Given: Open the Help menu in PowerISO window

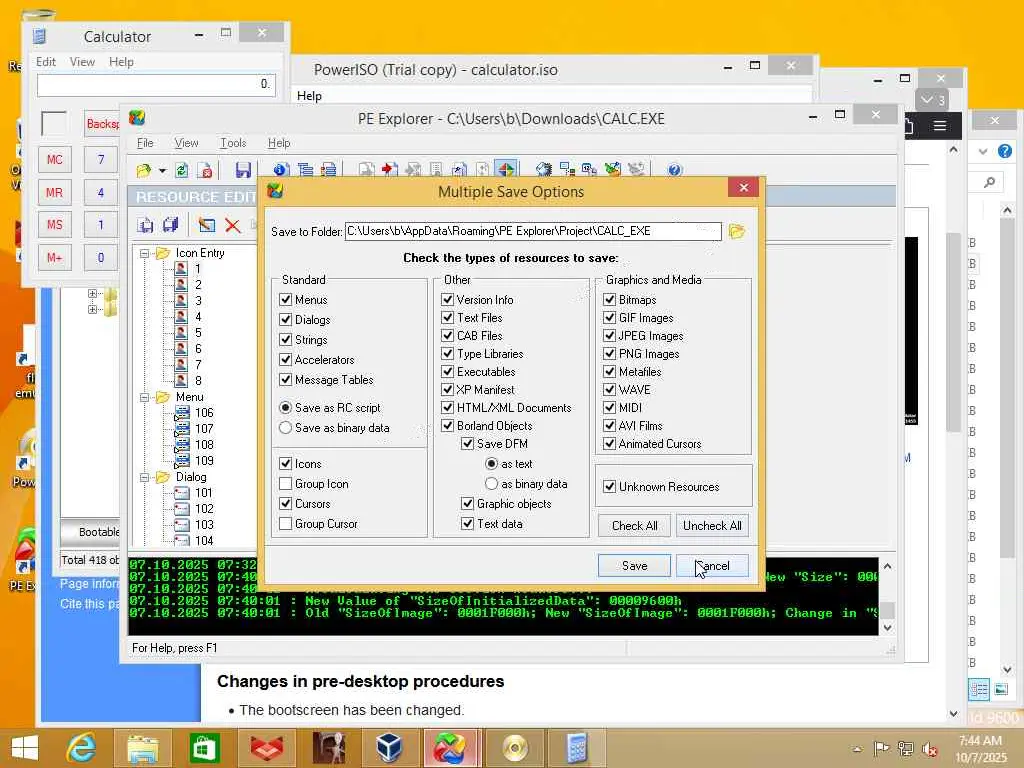Looking at the screenshot, I should (310, 96).
